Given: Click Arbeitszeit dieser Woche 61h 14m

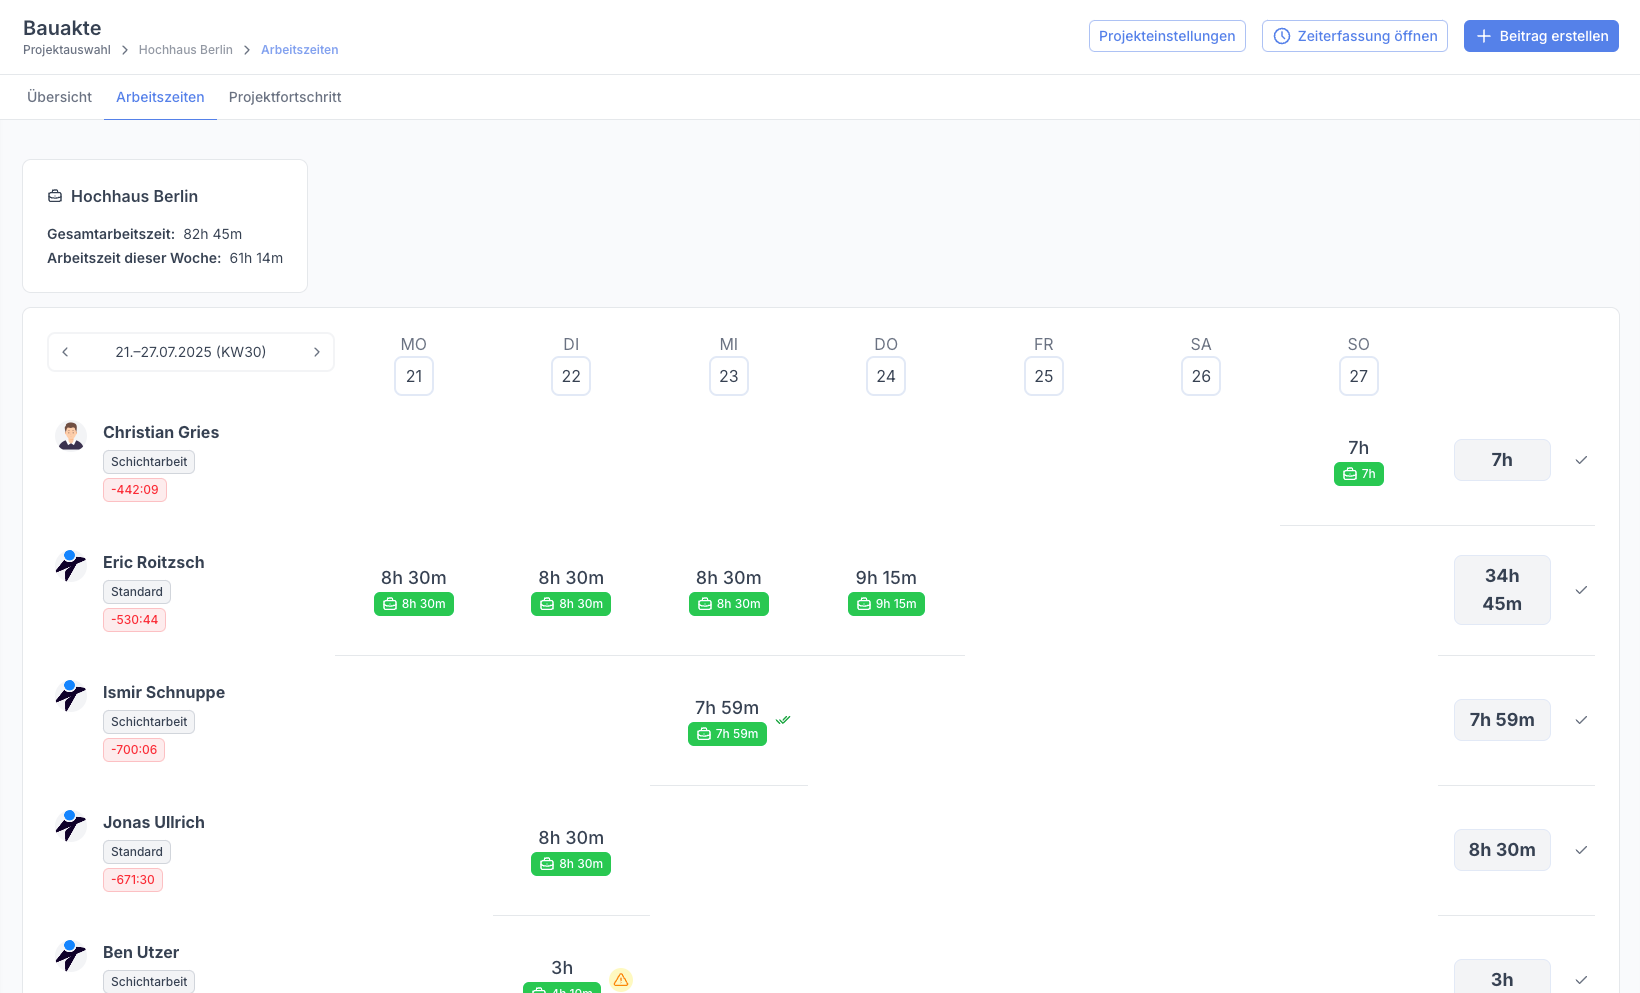Looking at the screenshot, I should coord(256,258).
